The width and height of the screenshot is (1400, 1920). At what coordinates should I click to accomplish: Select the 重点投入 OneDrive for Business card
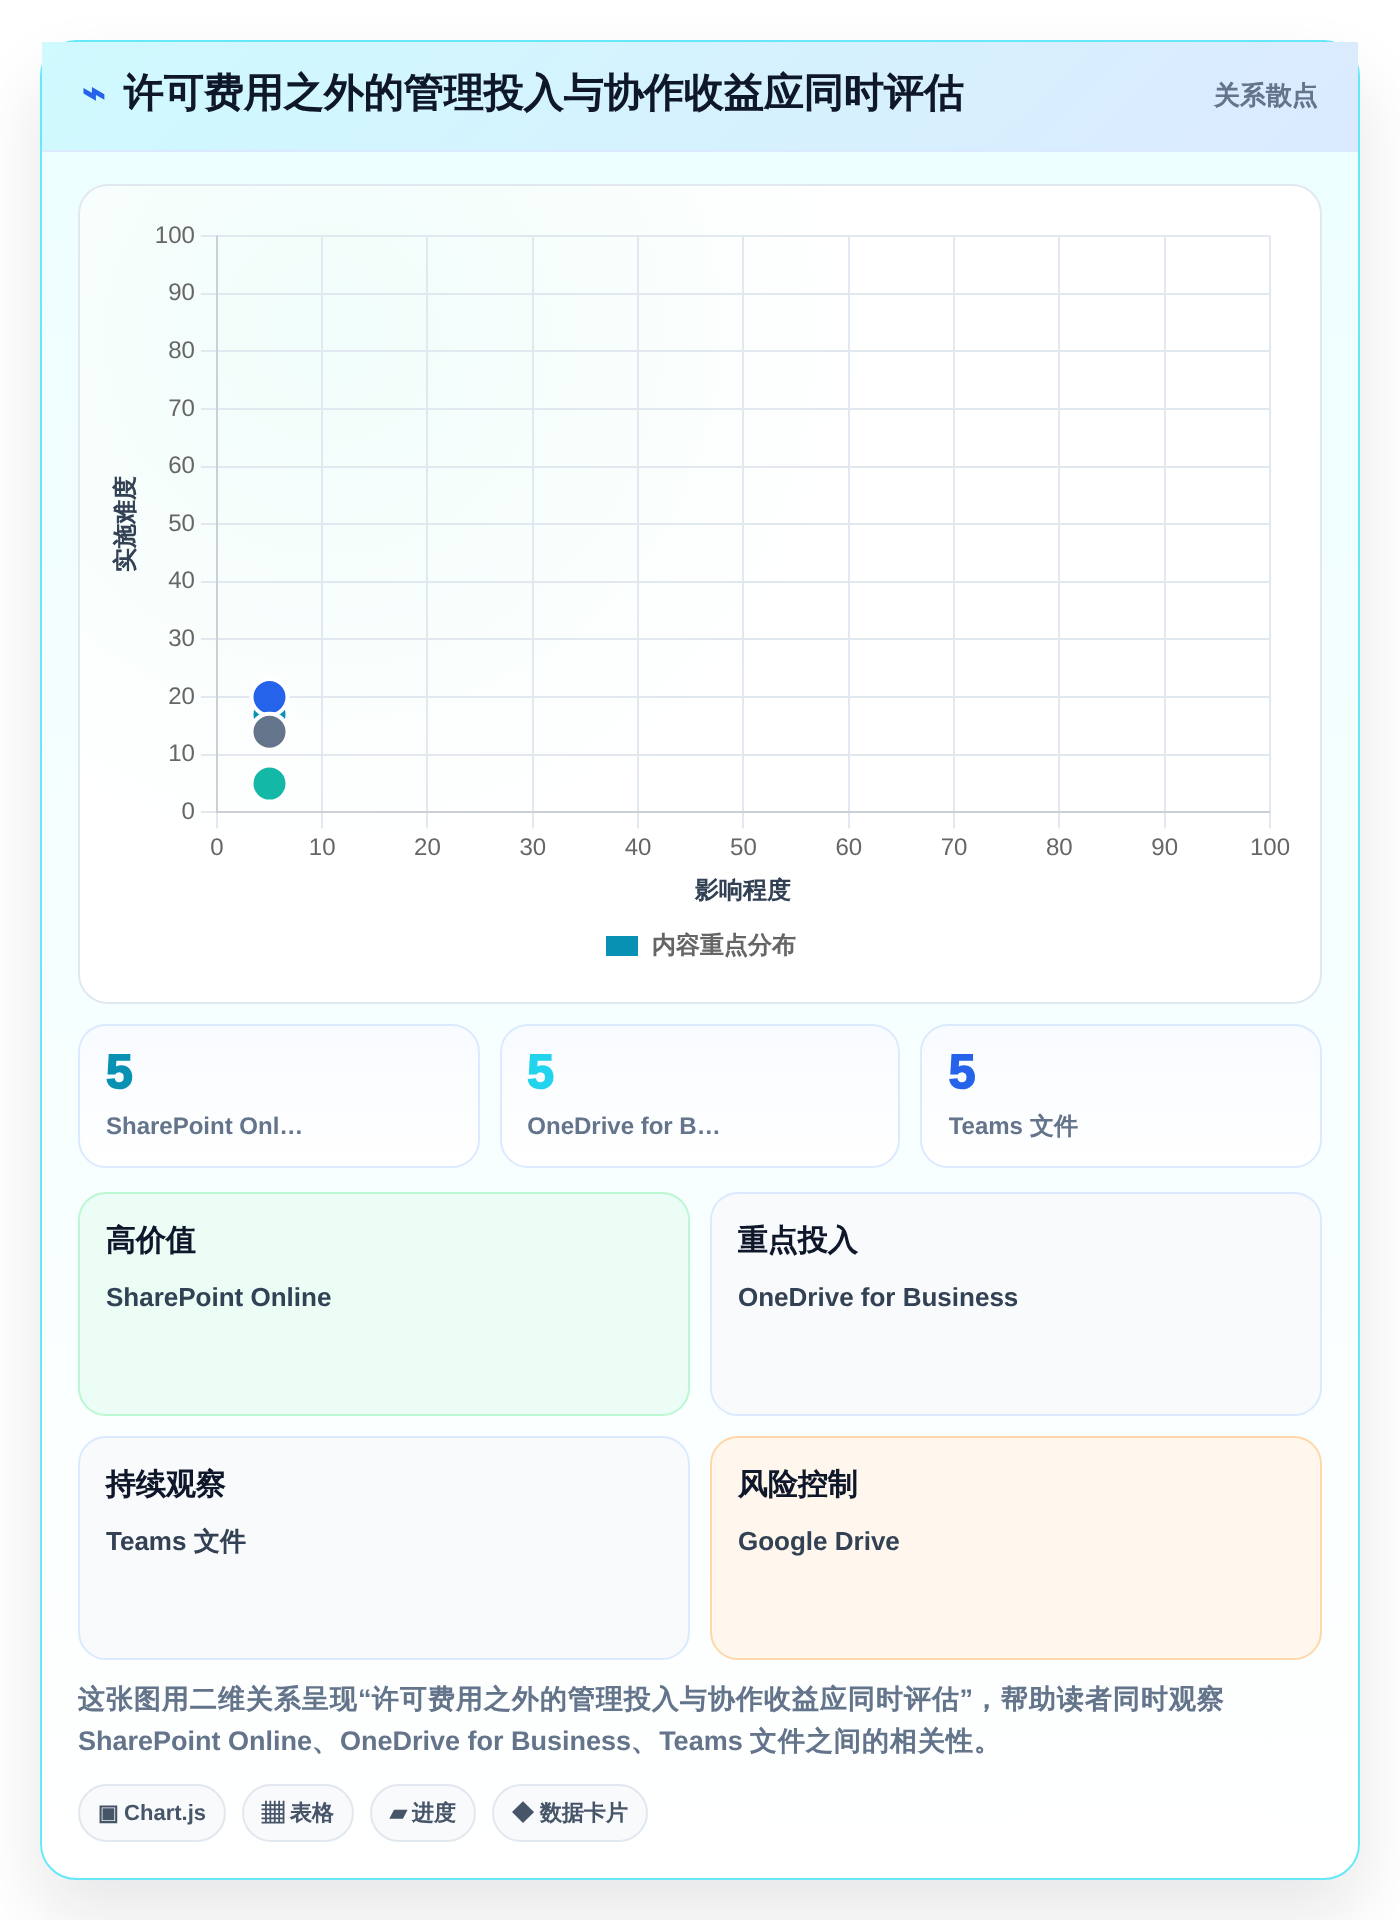pyautogui.click(x=1016, y=1304)
